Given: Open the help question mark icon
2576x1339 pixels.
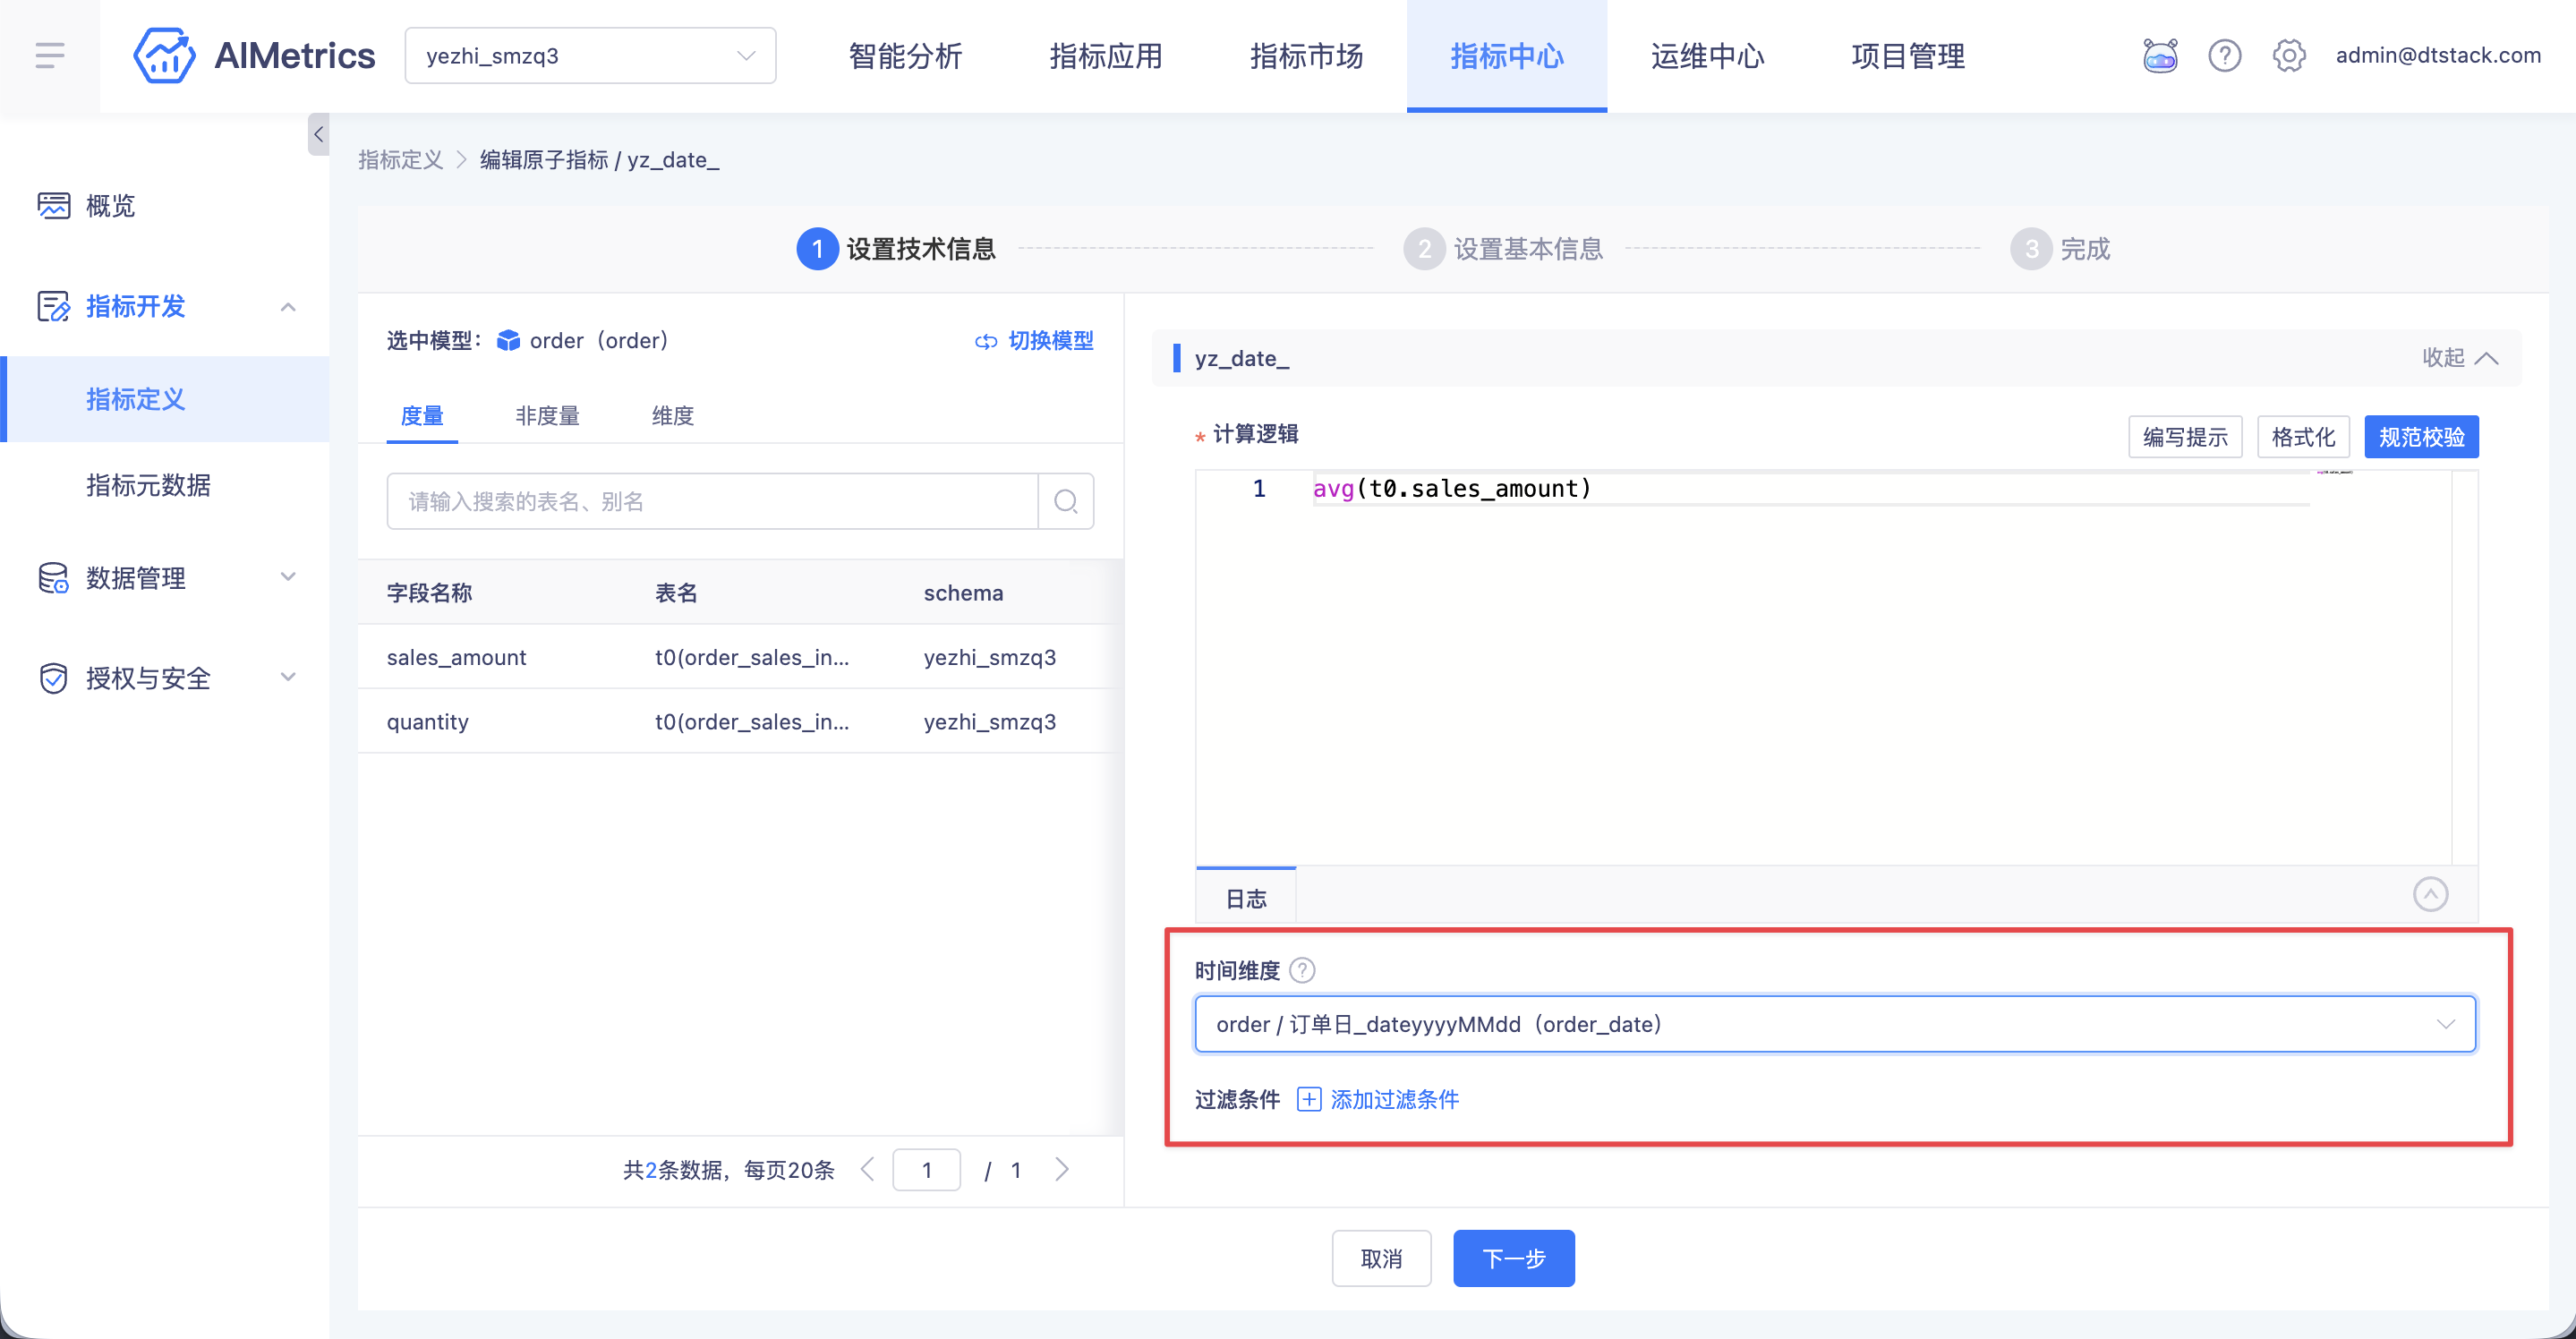Looking at the screenshot, I should [x=2224, y=55].
